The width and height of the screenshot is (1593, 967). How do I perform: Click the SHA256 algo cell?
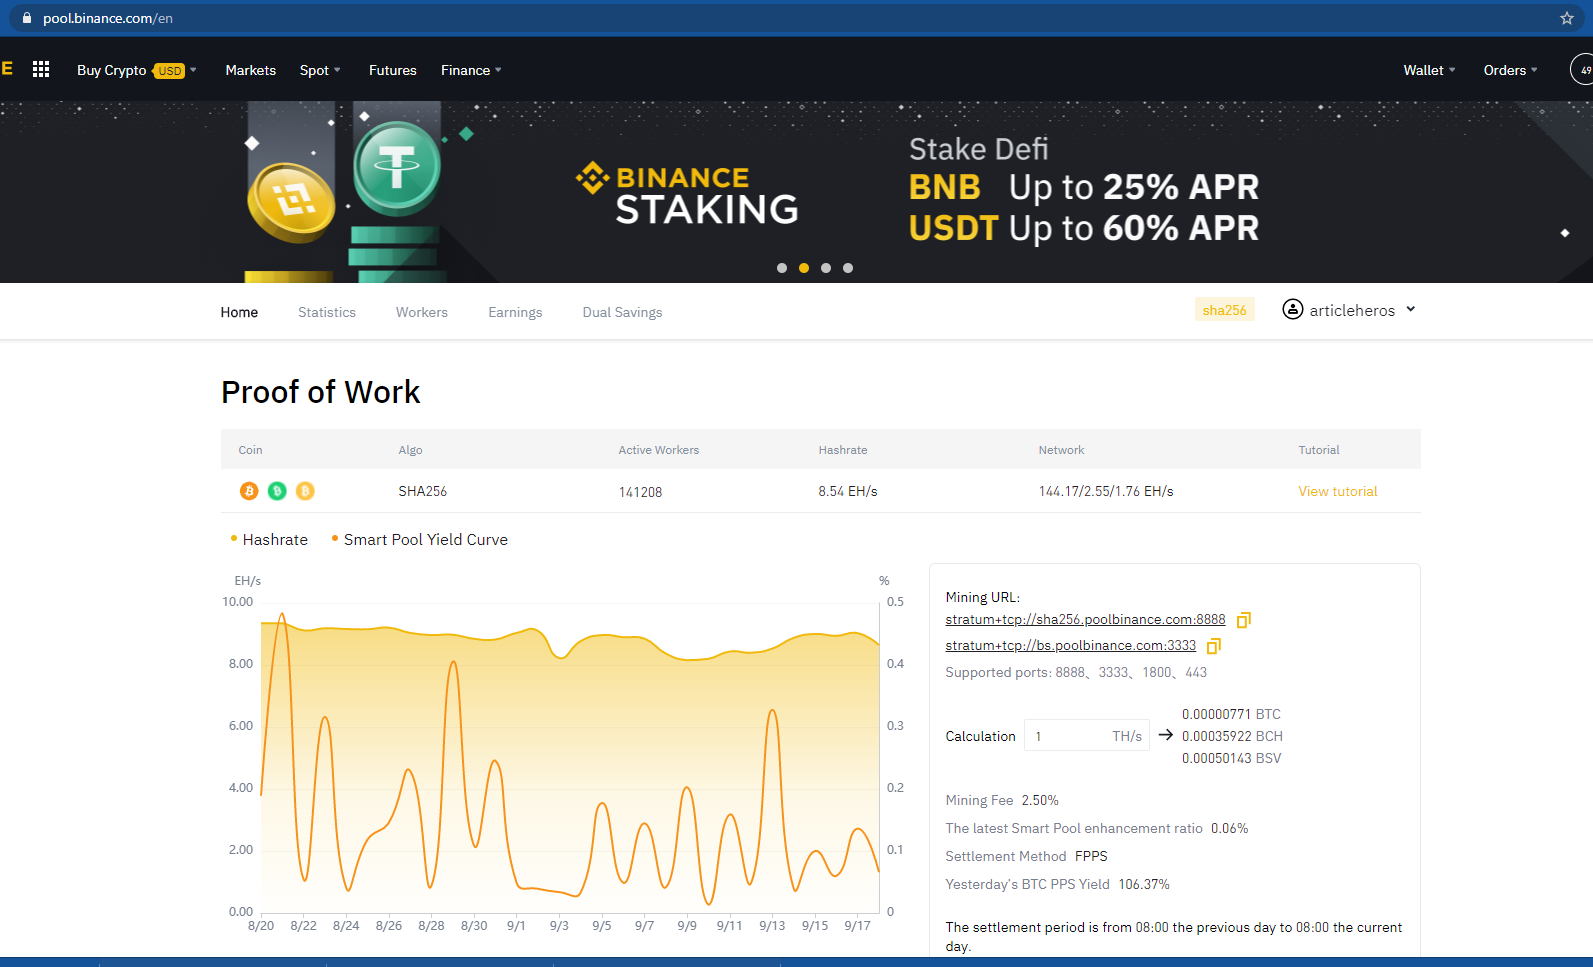coord(422,491)
